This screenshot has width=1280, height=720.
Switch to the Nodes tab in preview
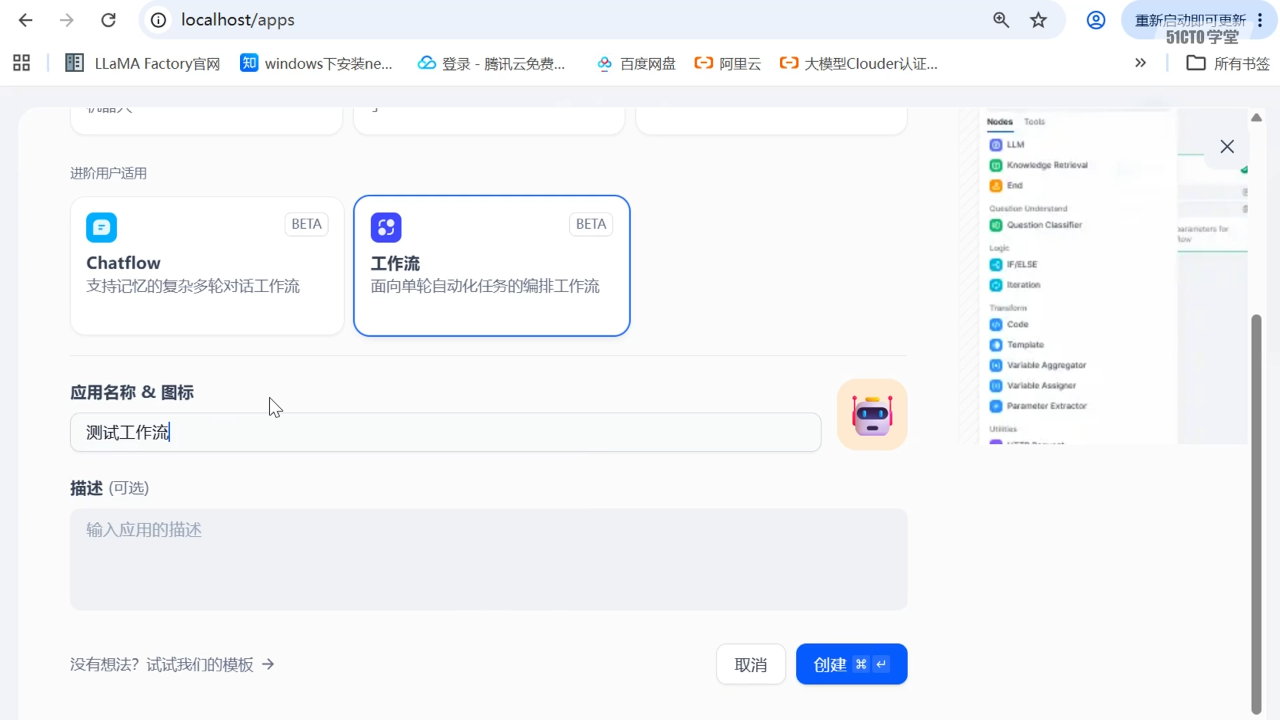pyautogui.click(x=1000, y=122)
